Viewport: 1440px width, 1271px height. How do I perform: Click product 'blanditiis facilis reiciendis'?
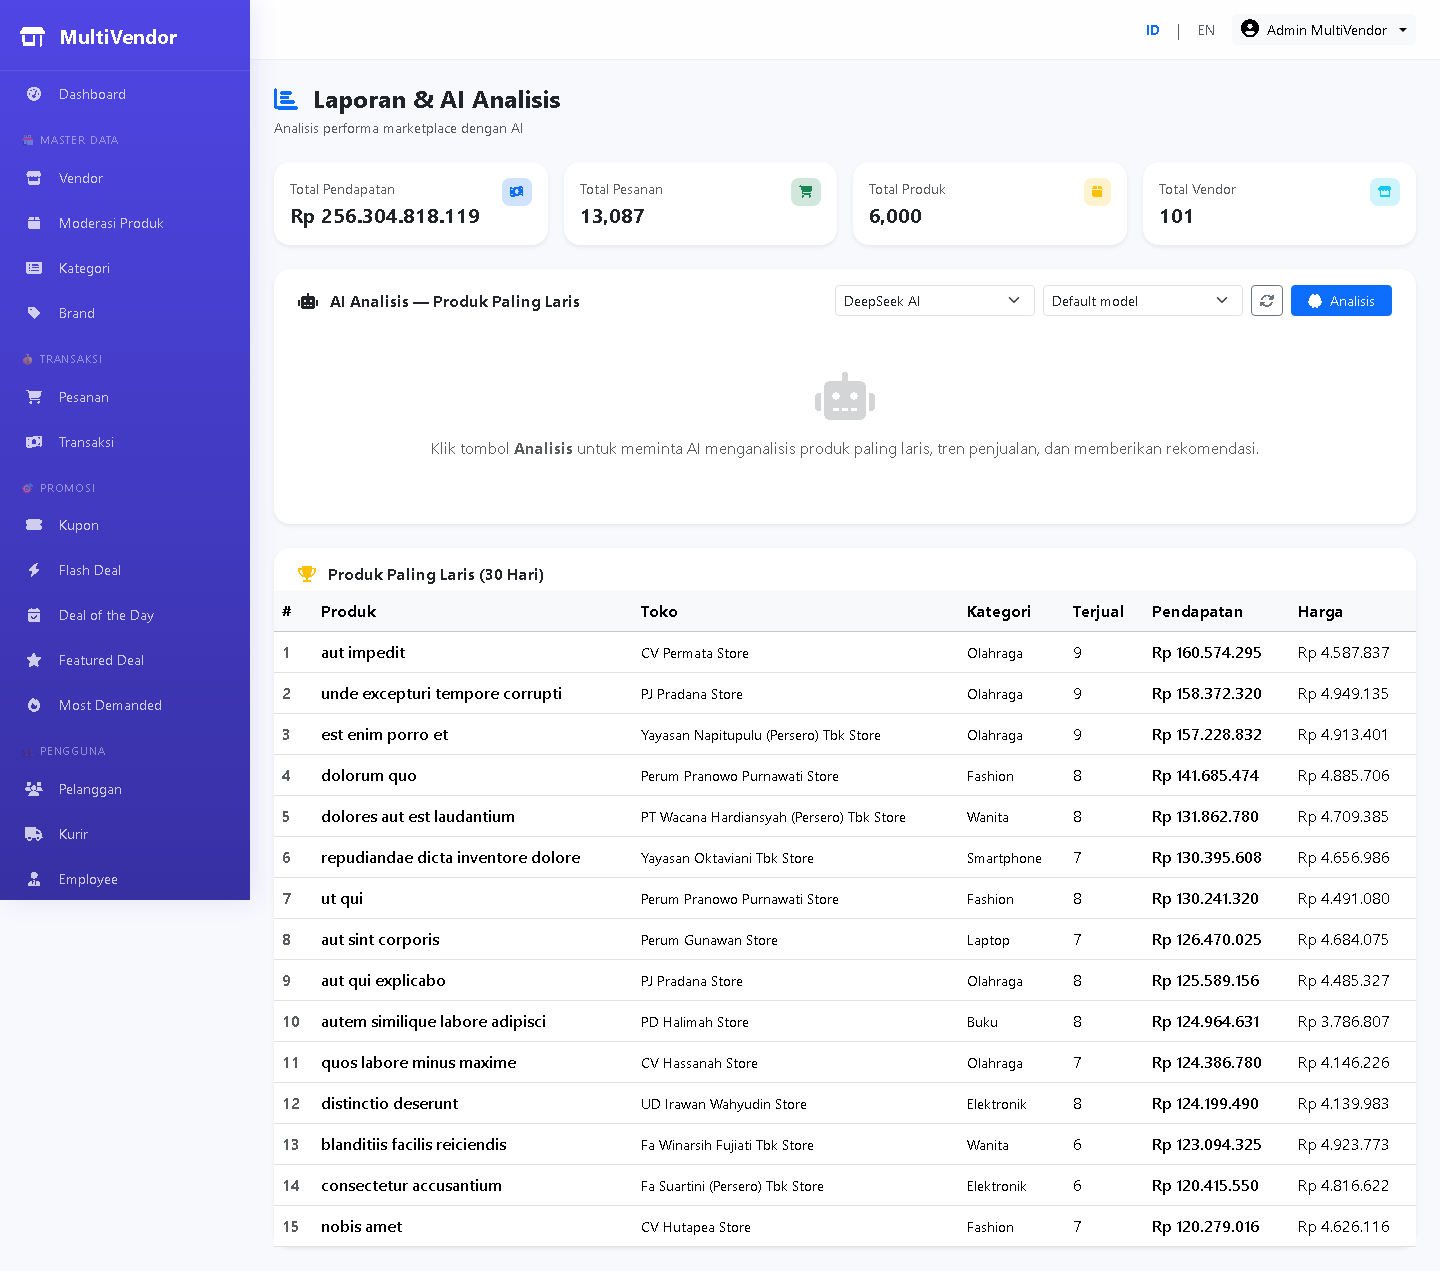[414, 1144]
